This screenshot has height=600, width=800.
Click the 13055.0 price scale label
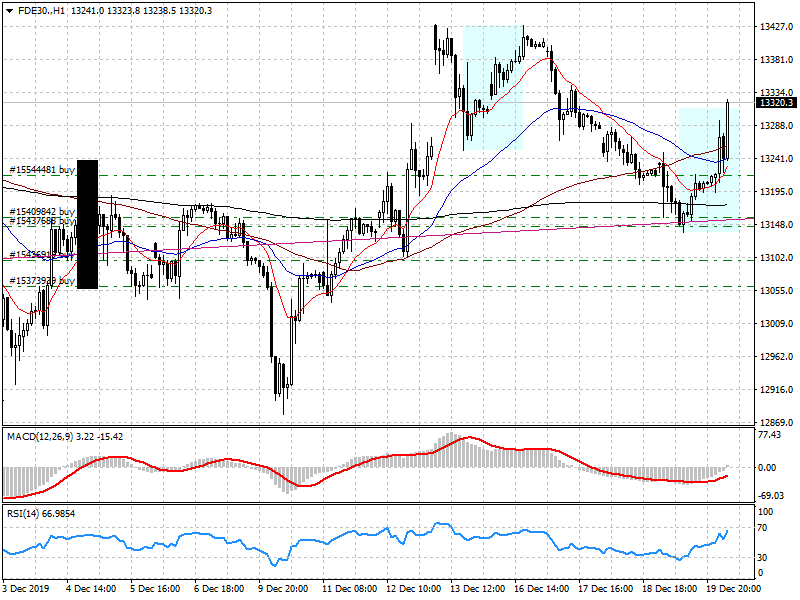tap(776, 291)
